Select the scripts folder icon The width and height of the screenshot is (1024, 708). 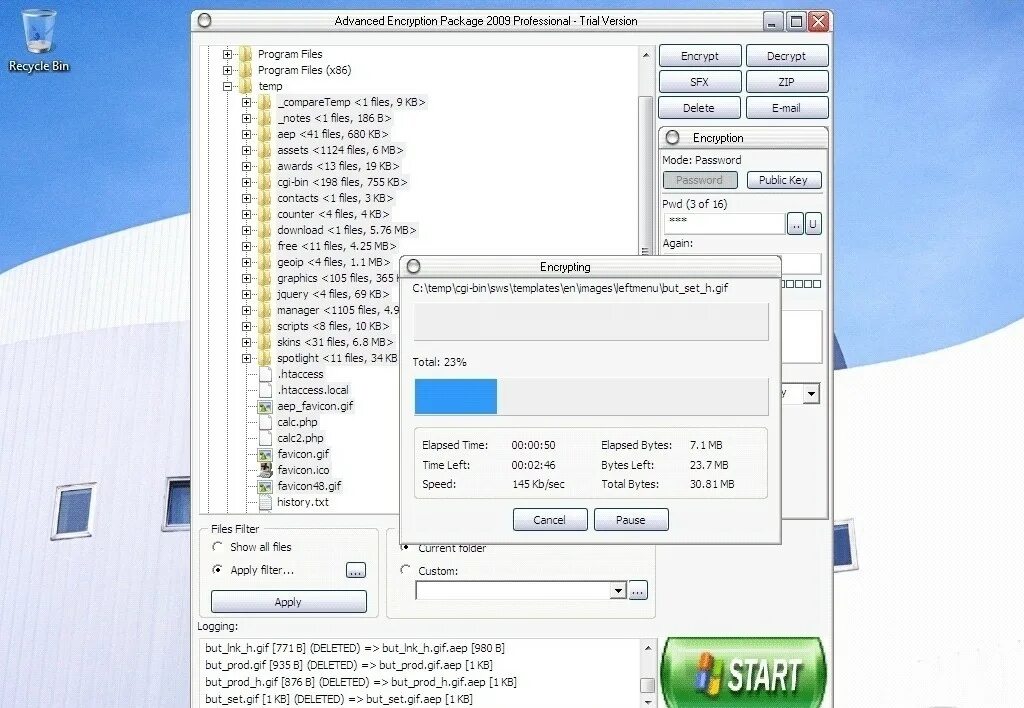pyautogui.click(x=265, y=326)
